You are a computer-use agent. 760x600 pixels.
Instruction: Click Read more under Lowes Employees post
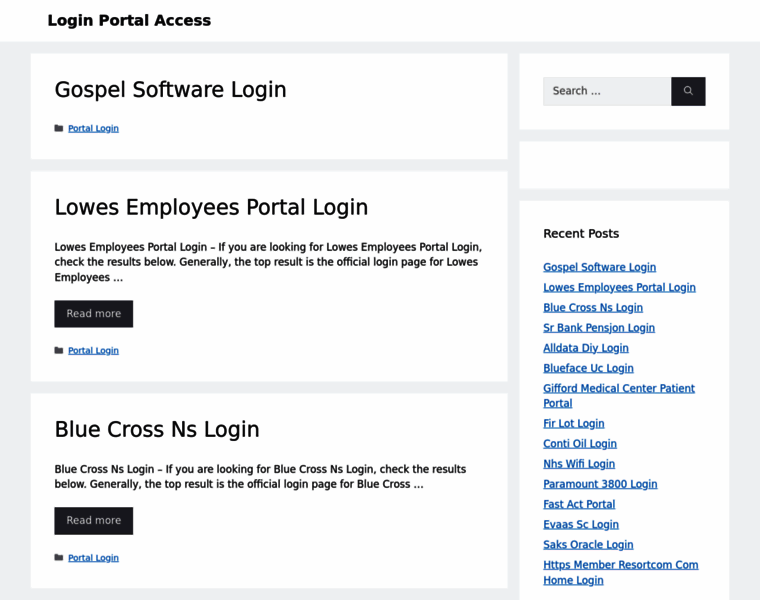point(94,314)
